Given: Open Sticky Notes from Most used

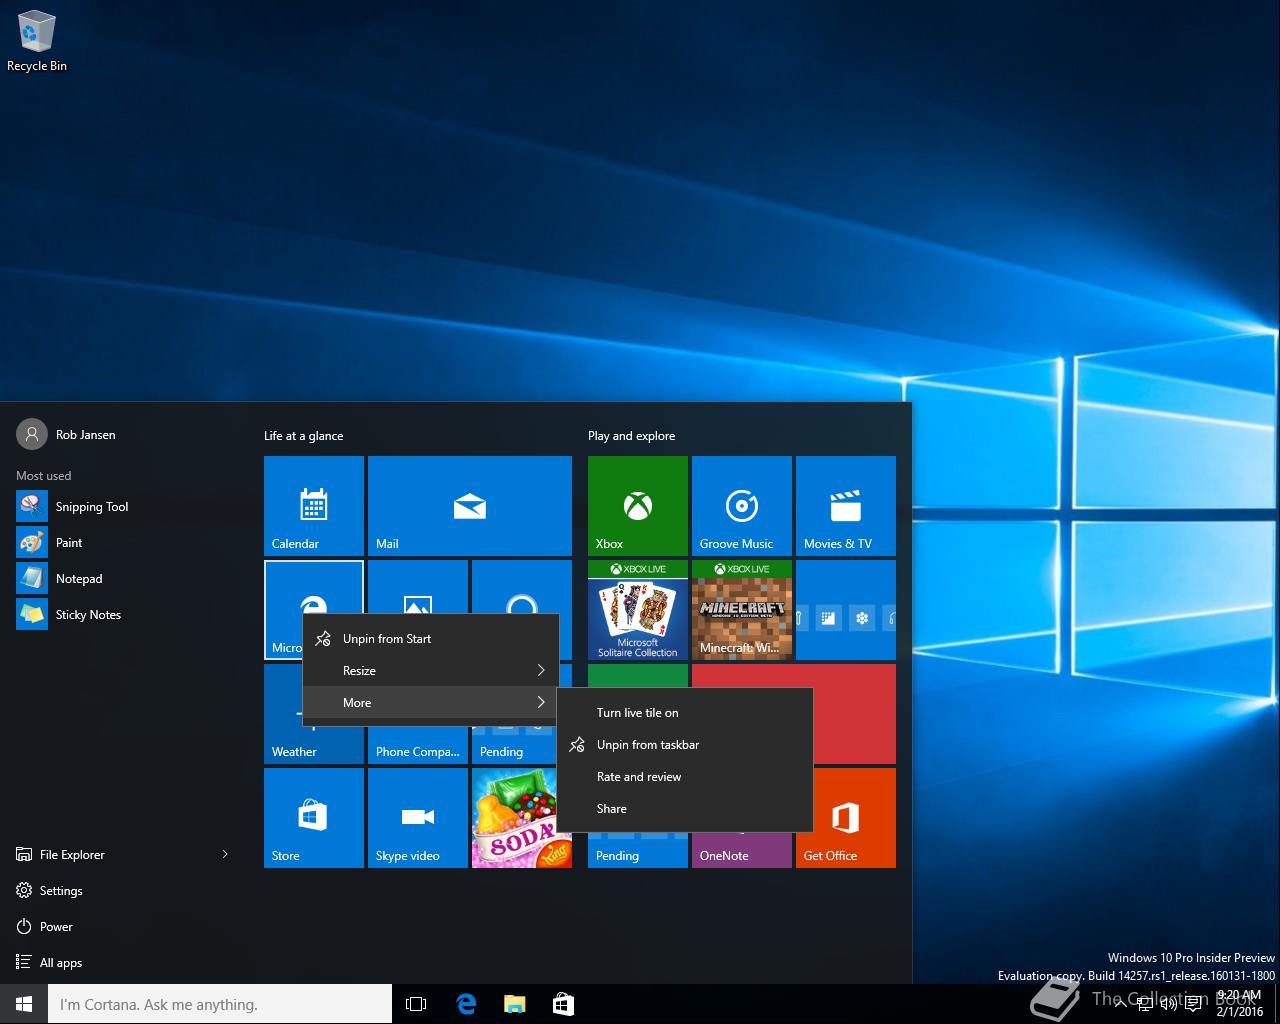Looking at the screenshot, I should (x=122, y=615).
